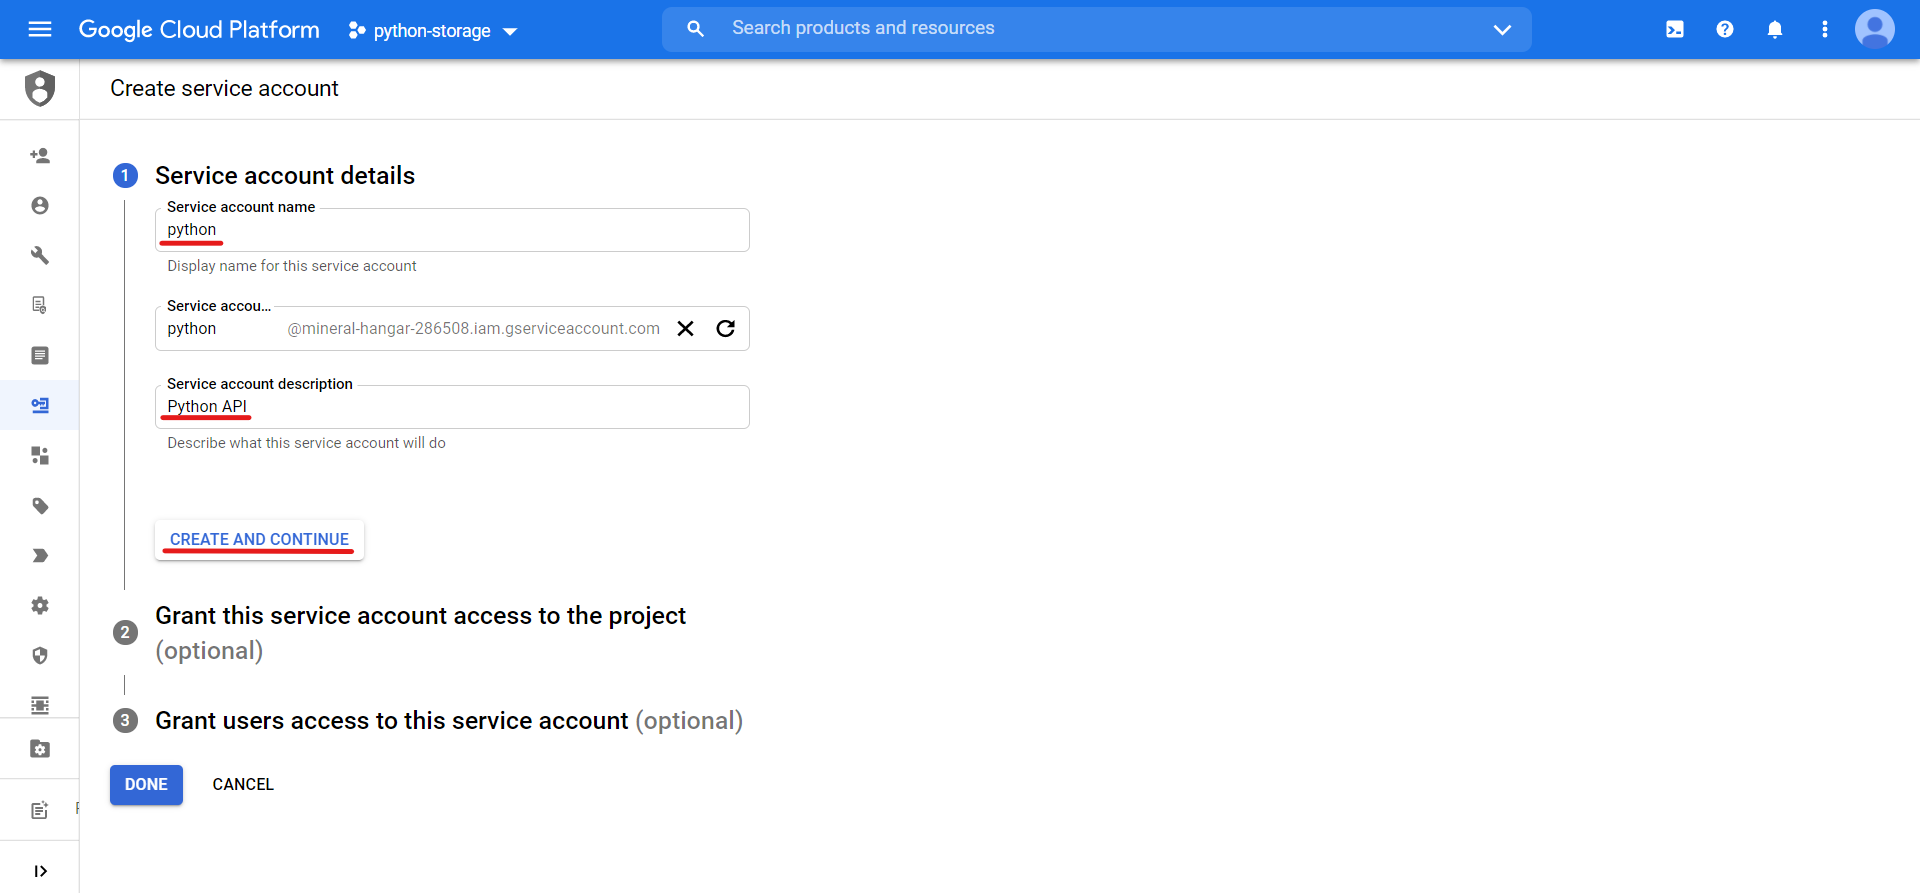
Task: Open the three-dot settings menu
Action: tap(1825, 30)
